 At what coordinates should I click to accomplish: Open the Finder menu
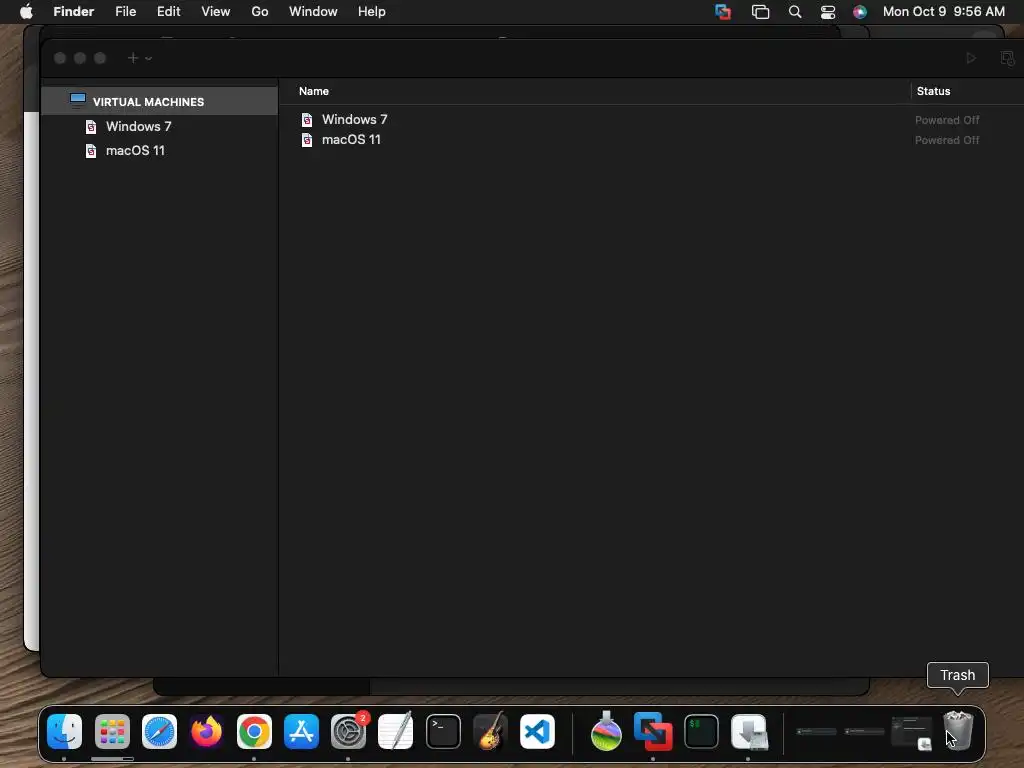click(74, 12)
